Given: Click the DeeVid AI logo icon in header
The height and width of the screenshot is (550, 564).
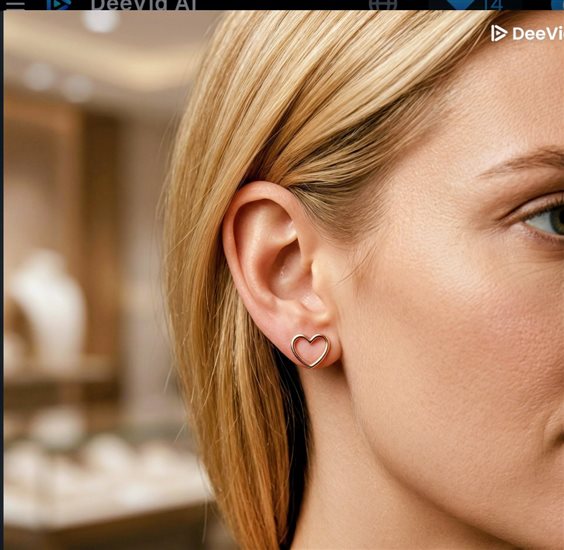Looking at the screenshot, I should (x=59, y=4).
